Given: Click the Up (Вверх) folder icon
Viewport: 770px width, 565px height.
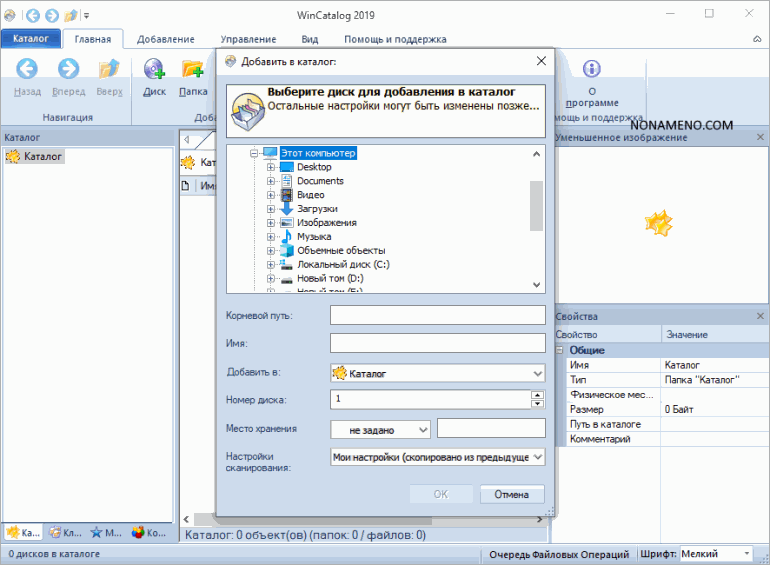Looking at the screenshot, I should pyautogui.click(x=109, y=69).
